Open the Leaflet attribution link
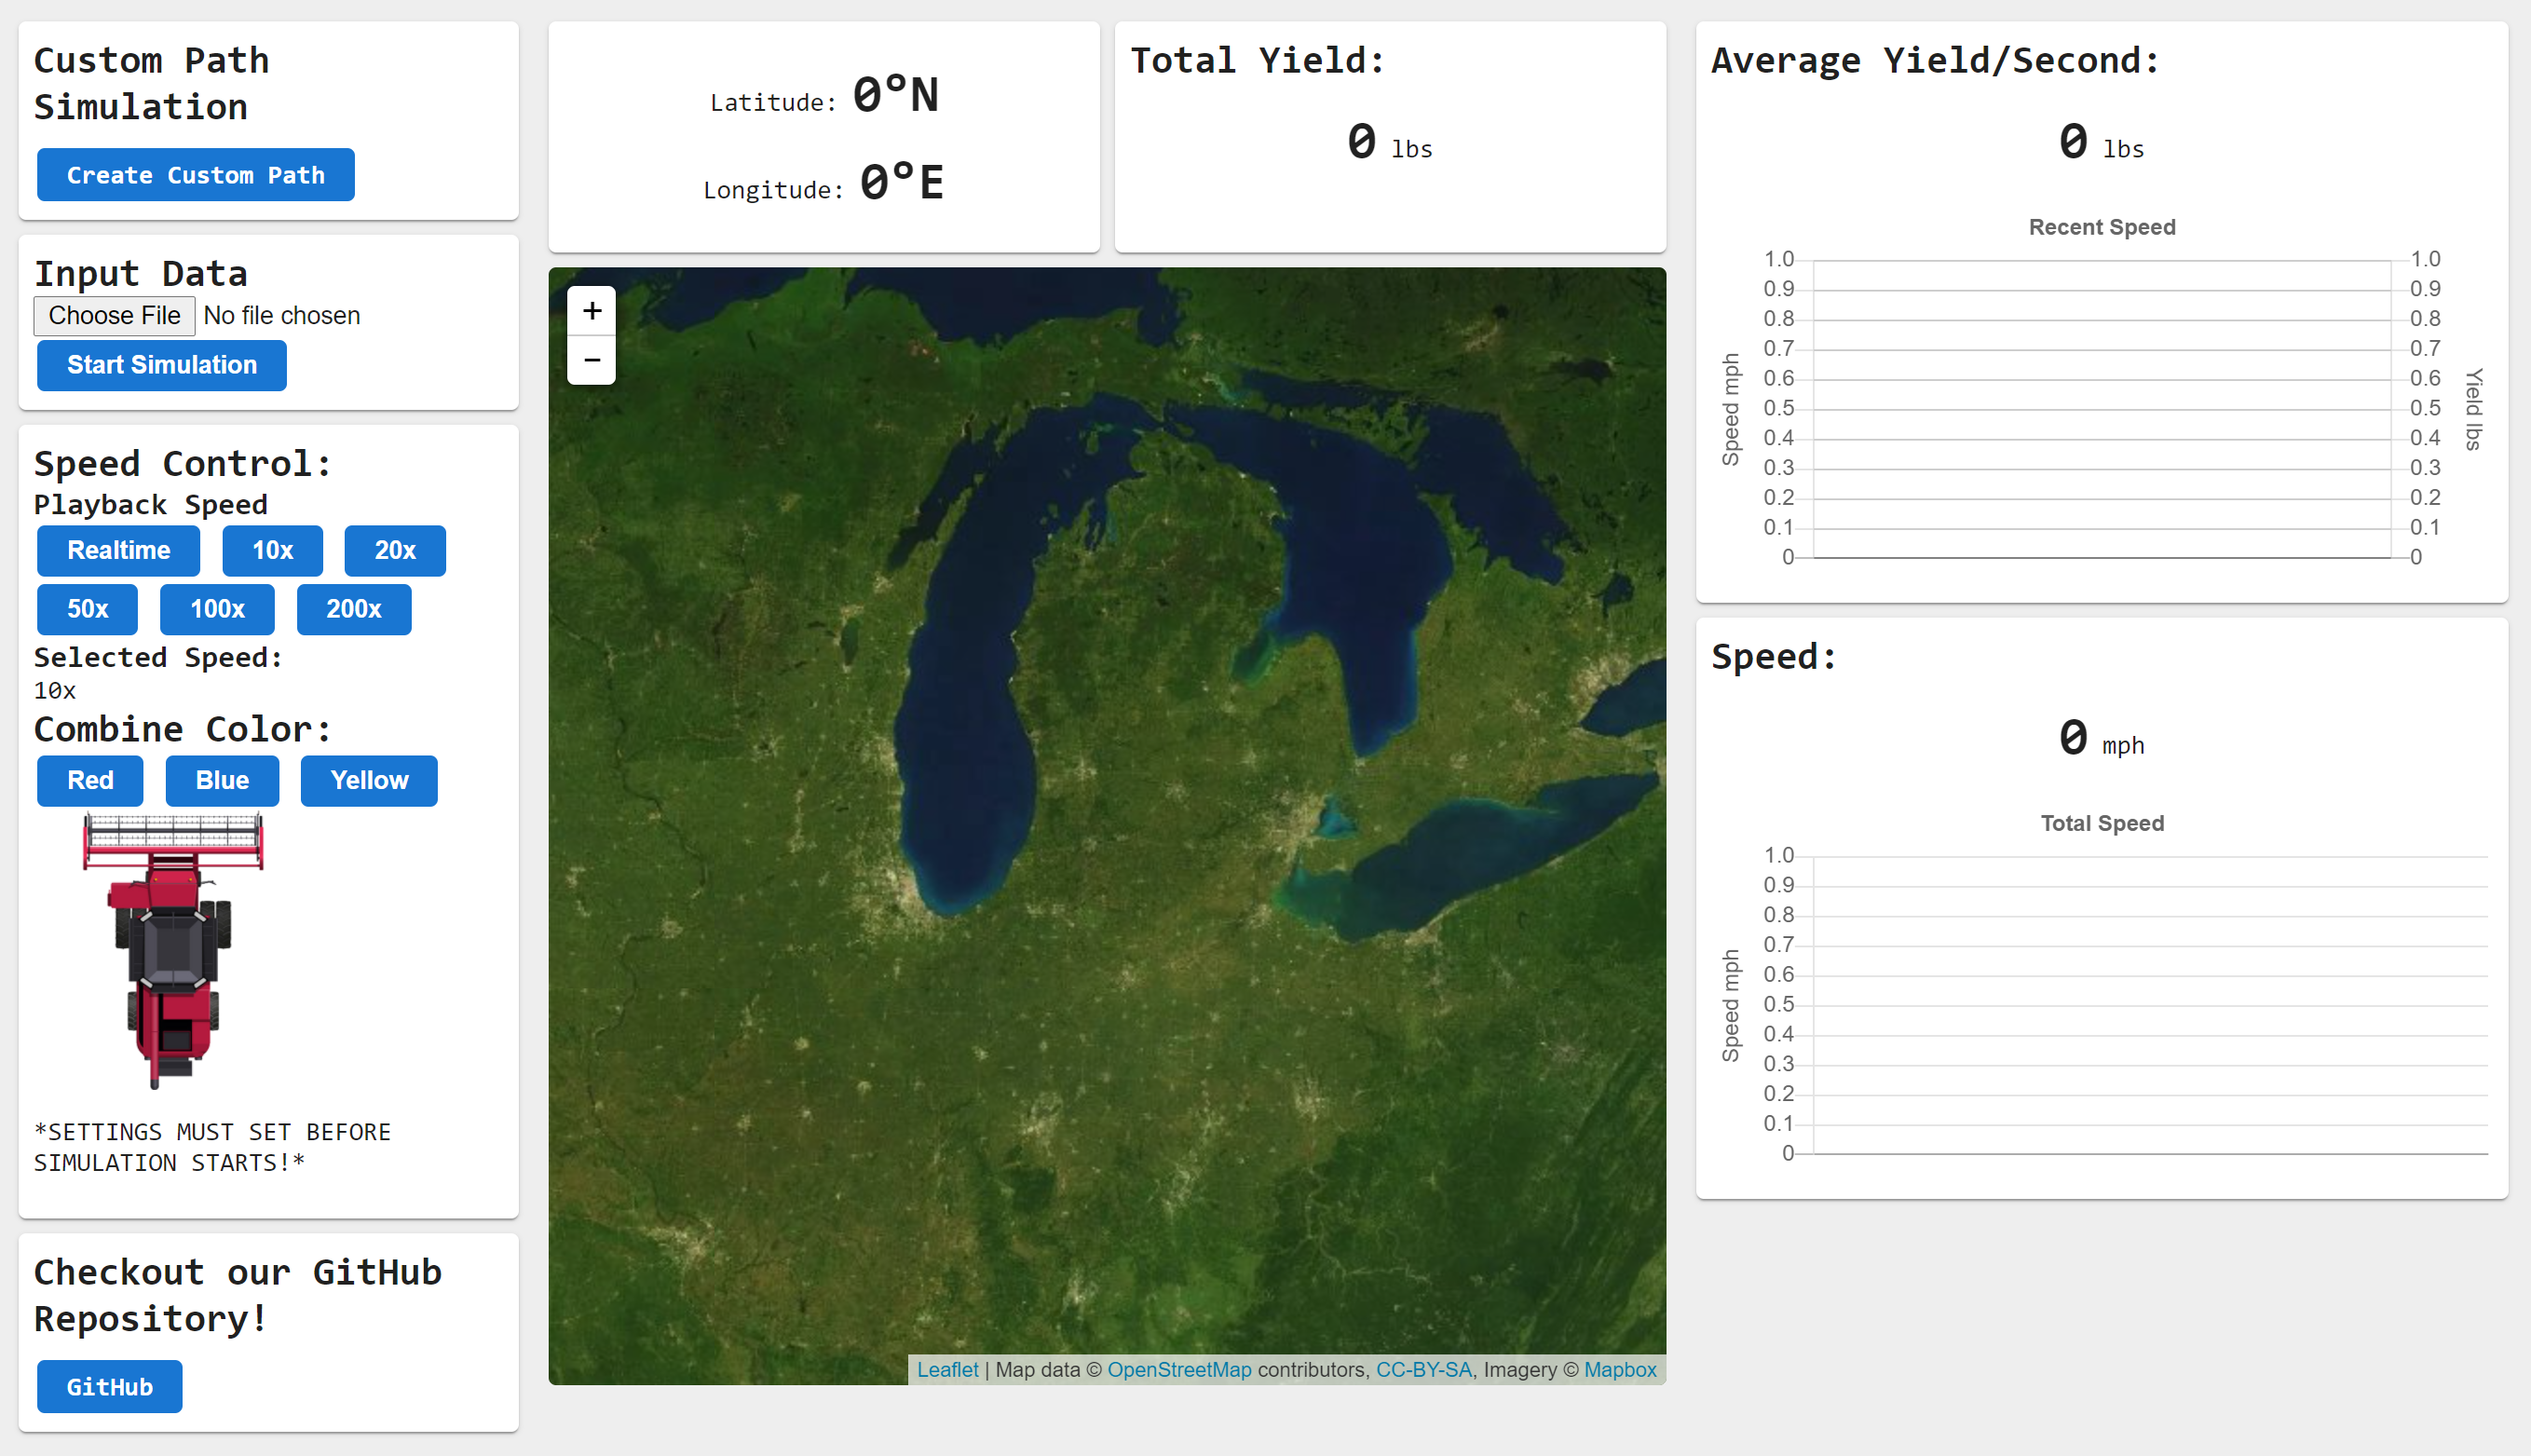2531x1456 pixels. point(947,1370)
